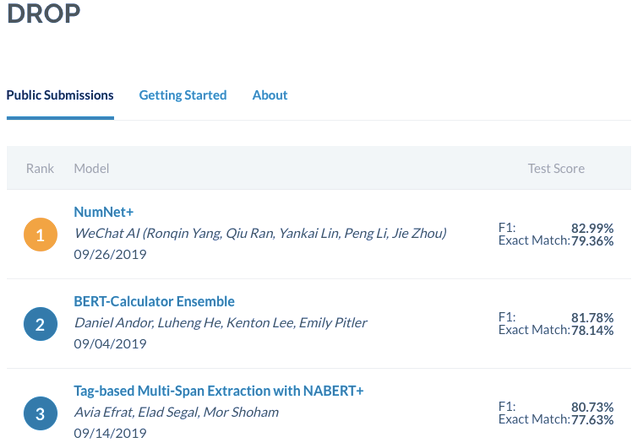The image size is (638, 448).
Task: Click the 09/26/2019 submission date
Action: pos(110,254)
